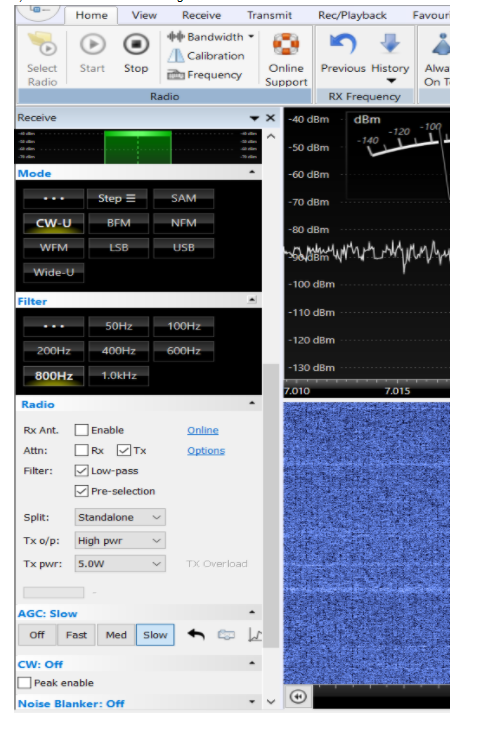Click the green passband in spectrum preview

[137, 147]
